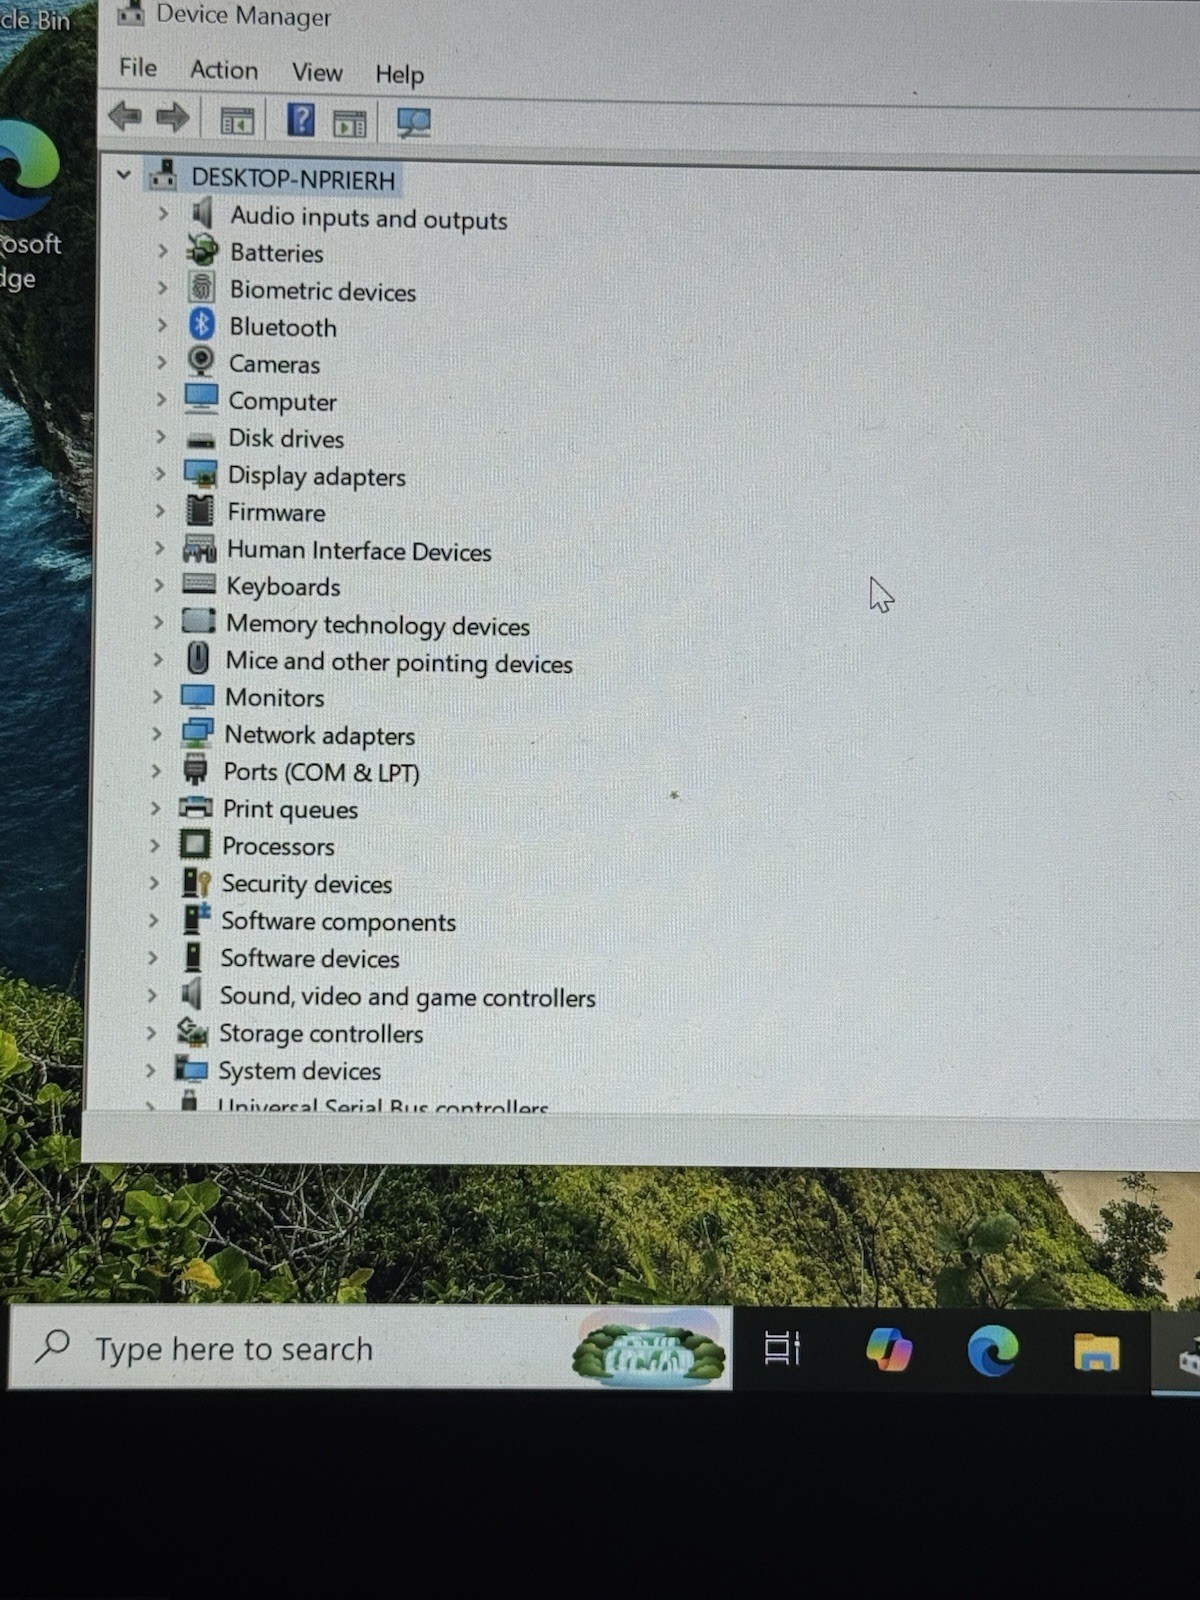Click the Forward arrow in Device Manager toolbar

tap(173, 118)
